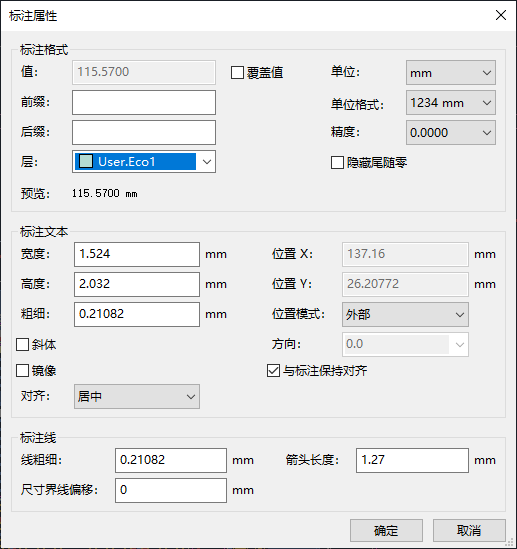Click the 前缀 input field
Viewport: 517px width, 549px height.
click(x=144, y=103)
